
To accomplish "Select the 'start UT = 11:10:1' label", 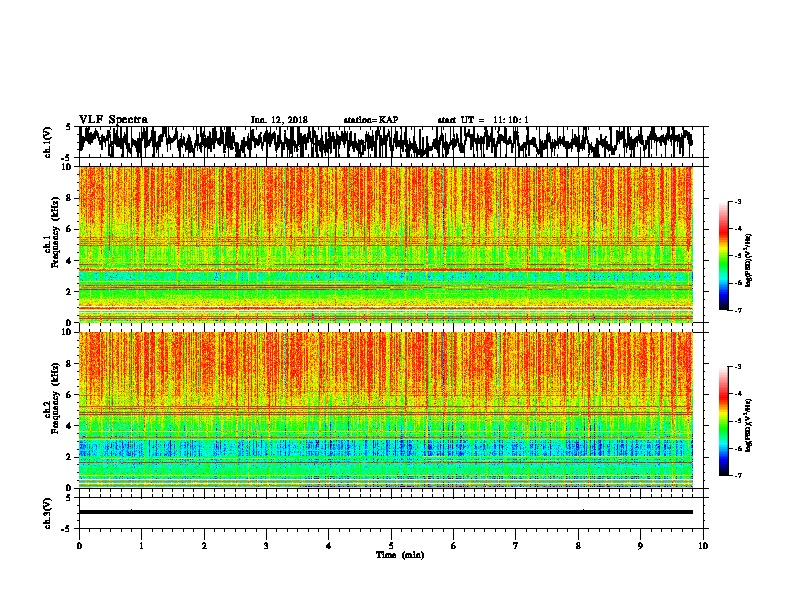I will tap(483, 120).
